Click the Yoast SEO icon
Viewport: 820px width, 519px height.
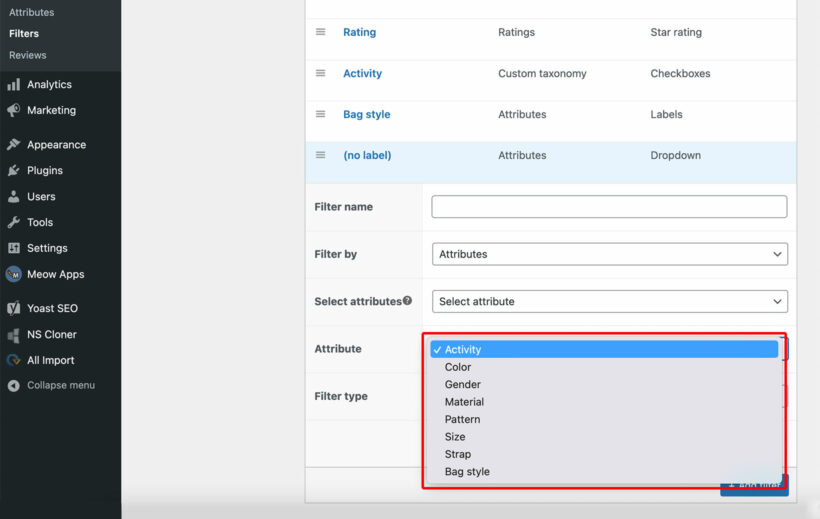click(14, 308)
